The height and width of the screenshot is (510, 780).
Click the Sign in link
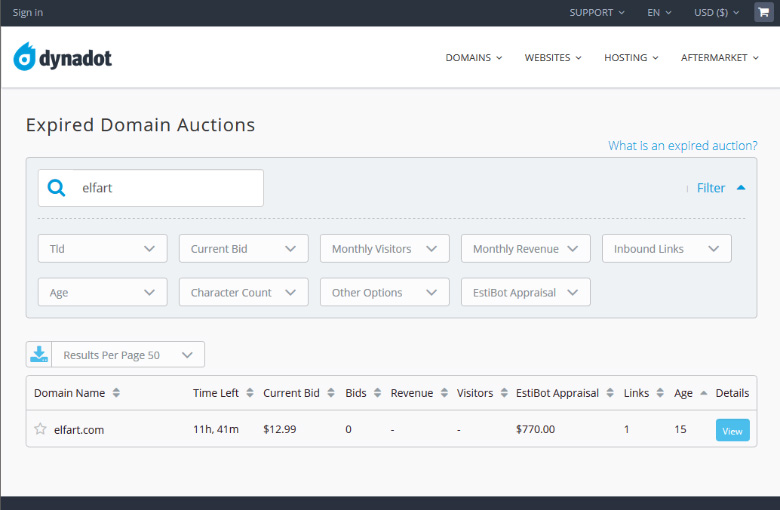[28, 12]
